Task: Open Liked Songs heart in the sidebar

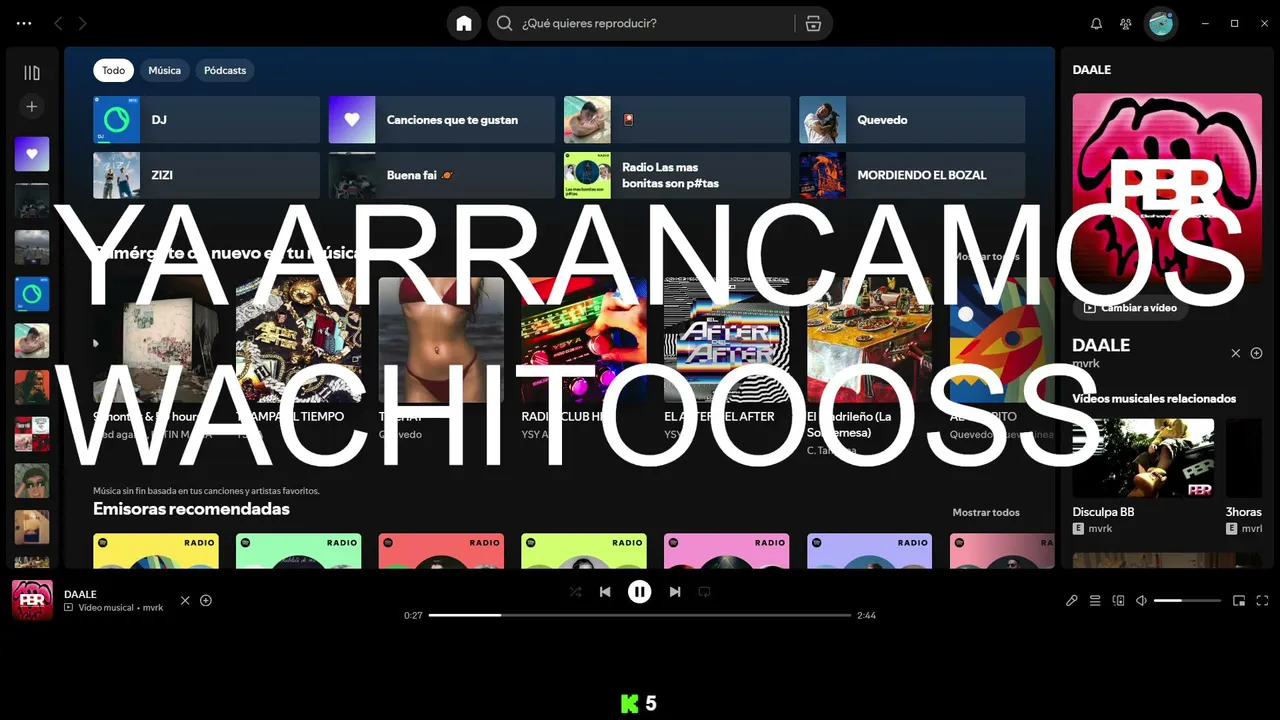Action: (x=32, y=154)
